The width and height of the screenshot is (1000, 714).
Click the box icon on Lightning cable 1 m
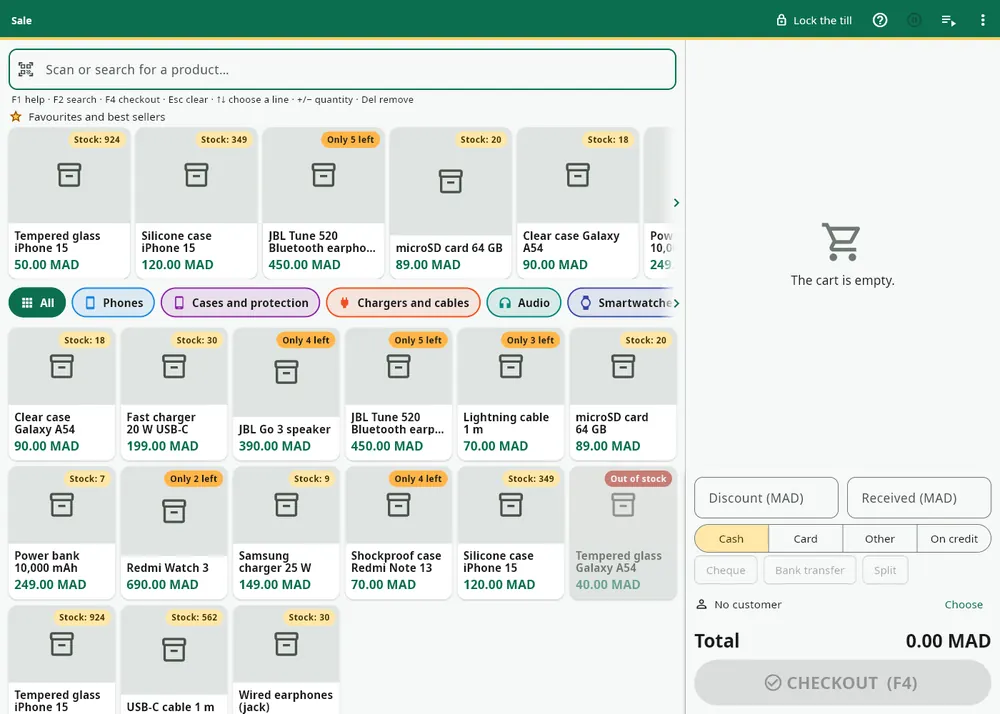point(511,367)
